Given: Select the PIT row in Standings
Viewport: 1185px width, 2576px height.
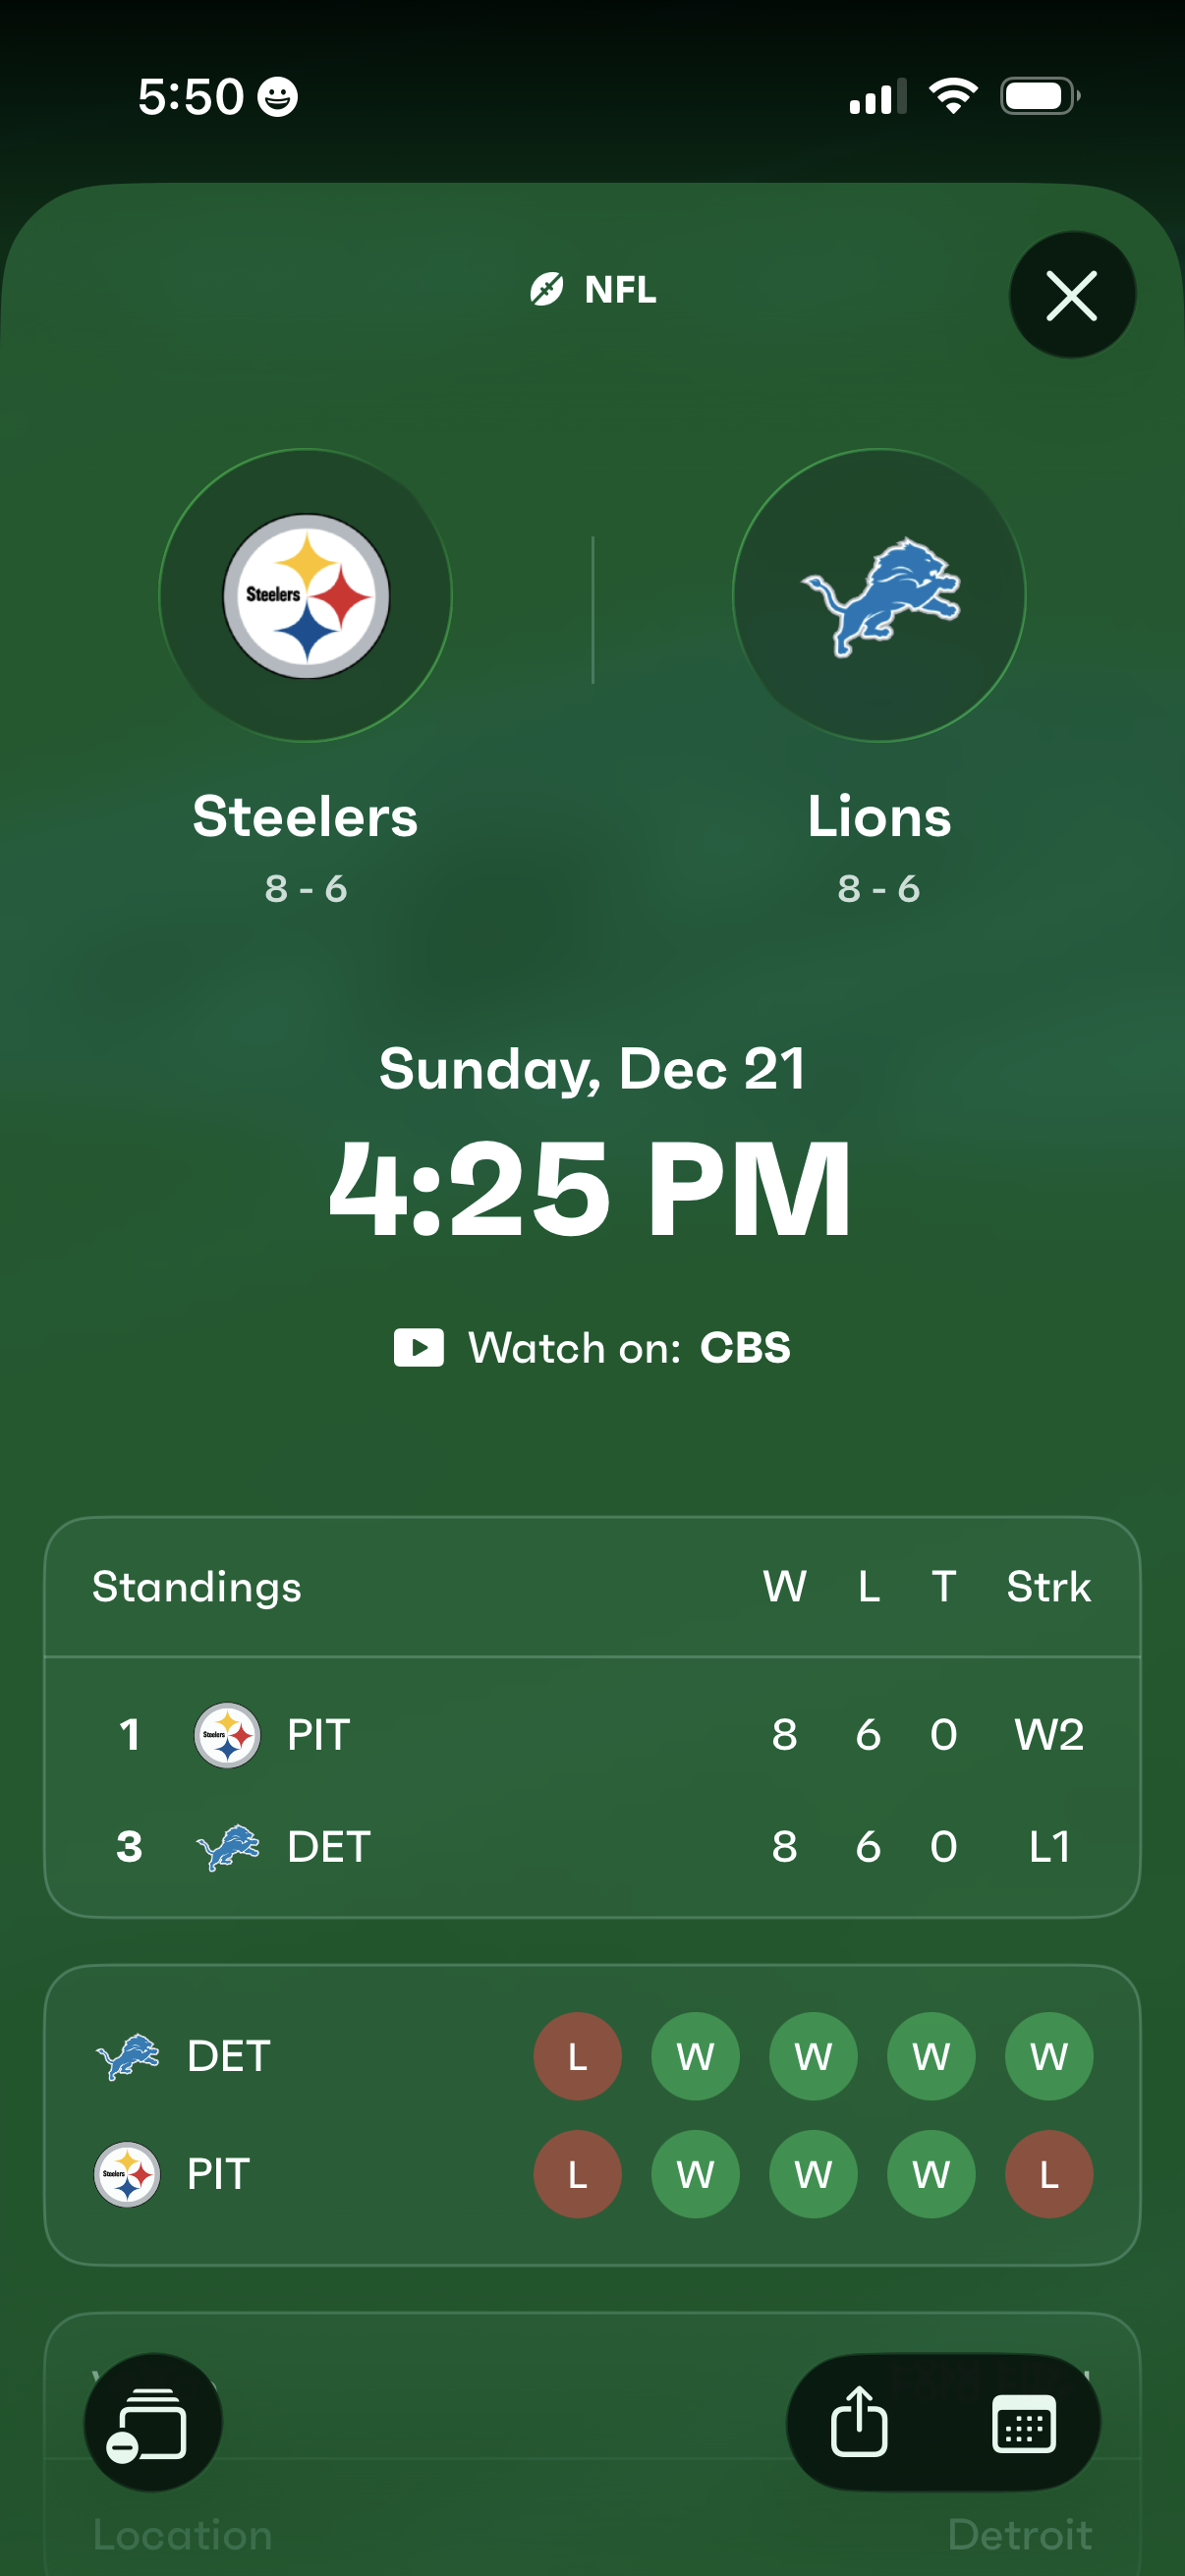Looking at the screenshot, I should pyautogui.click(x=592, y=1734).
